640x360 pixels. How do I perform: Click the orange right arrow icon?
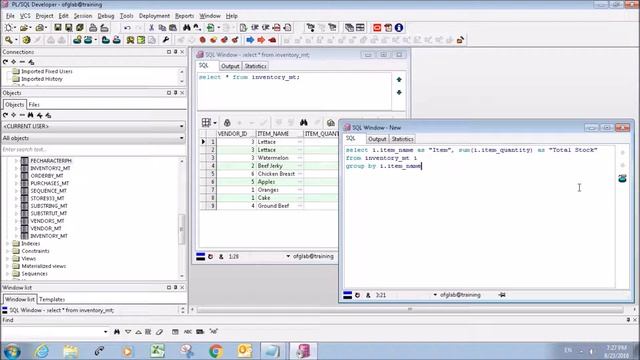click(x=261, y=40)
